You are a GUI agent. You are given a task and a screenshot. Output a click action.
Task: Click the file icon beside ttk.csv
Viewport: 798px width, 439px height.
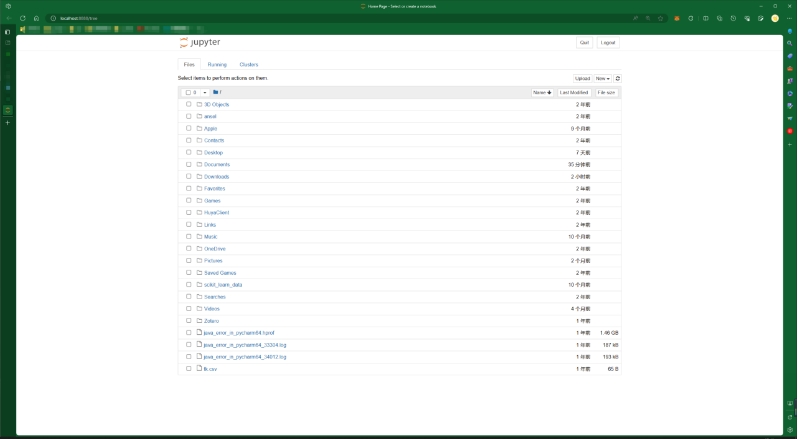[x=199, y=368]
